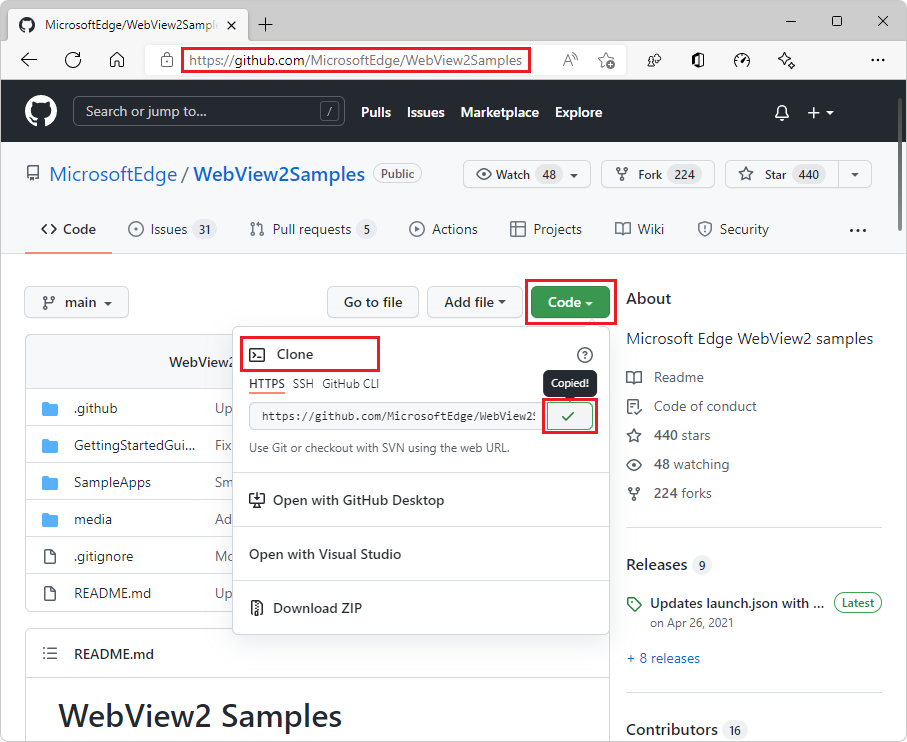Open the 8 releases link
Image resolution: width=907 pixels, height=742 pixels.
663,658
